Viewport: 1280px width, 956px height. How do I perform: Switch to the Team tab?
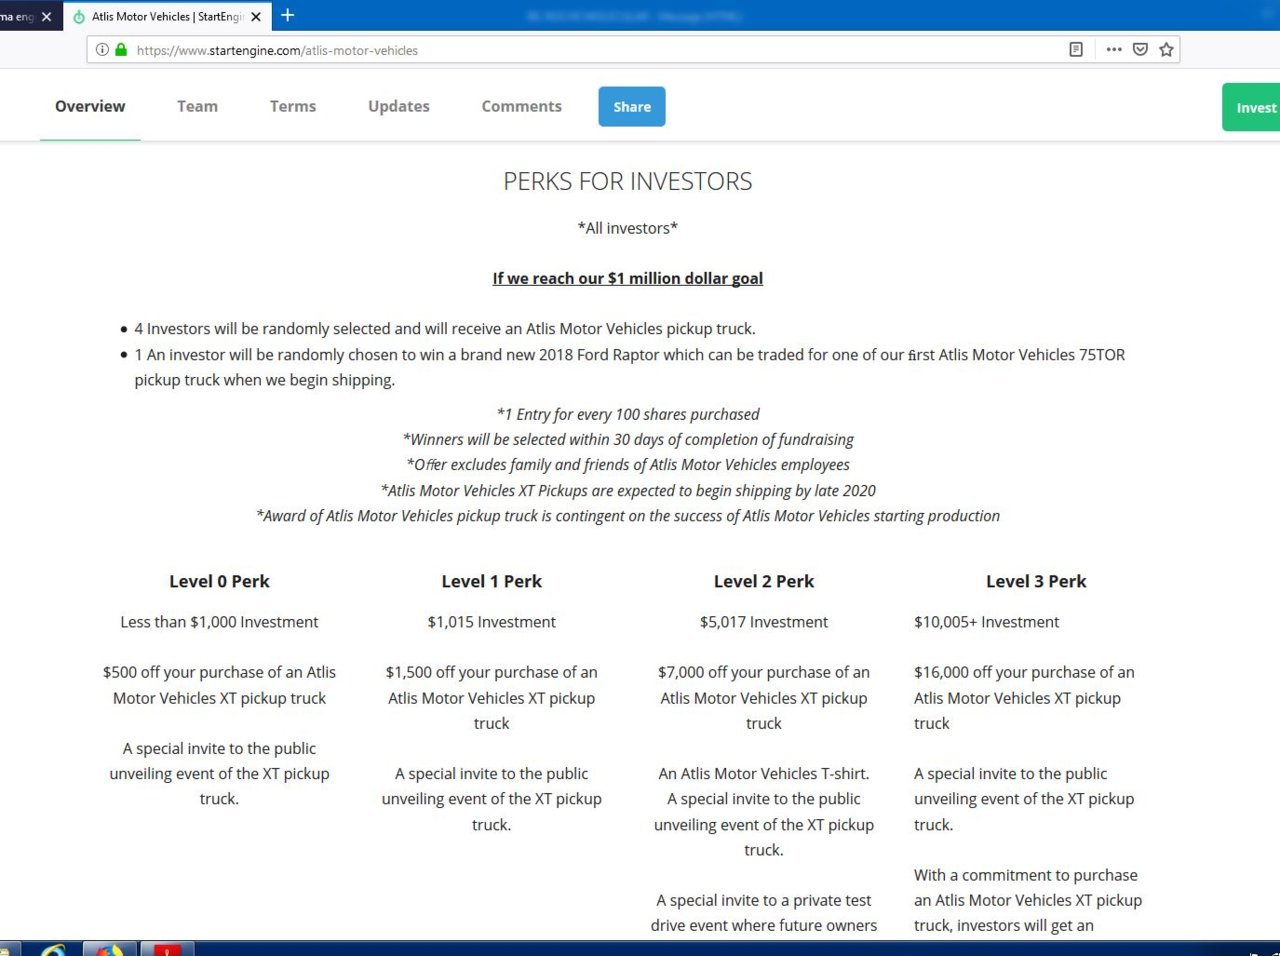click(197, 106)
